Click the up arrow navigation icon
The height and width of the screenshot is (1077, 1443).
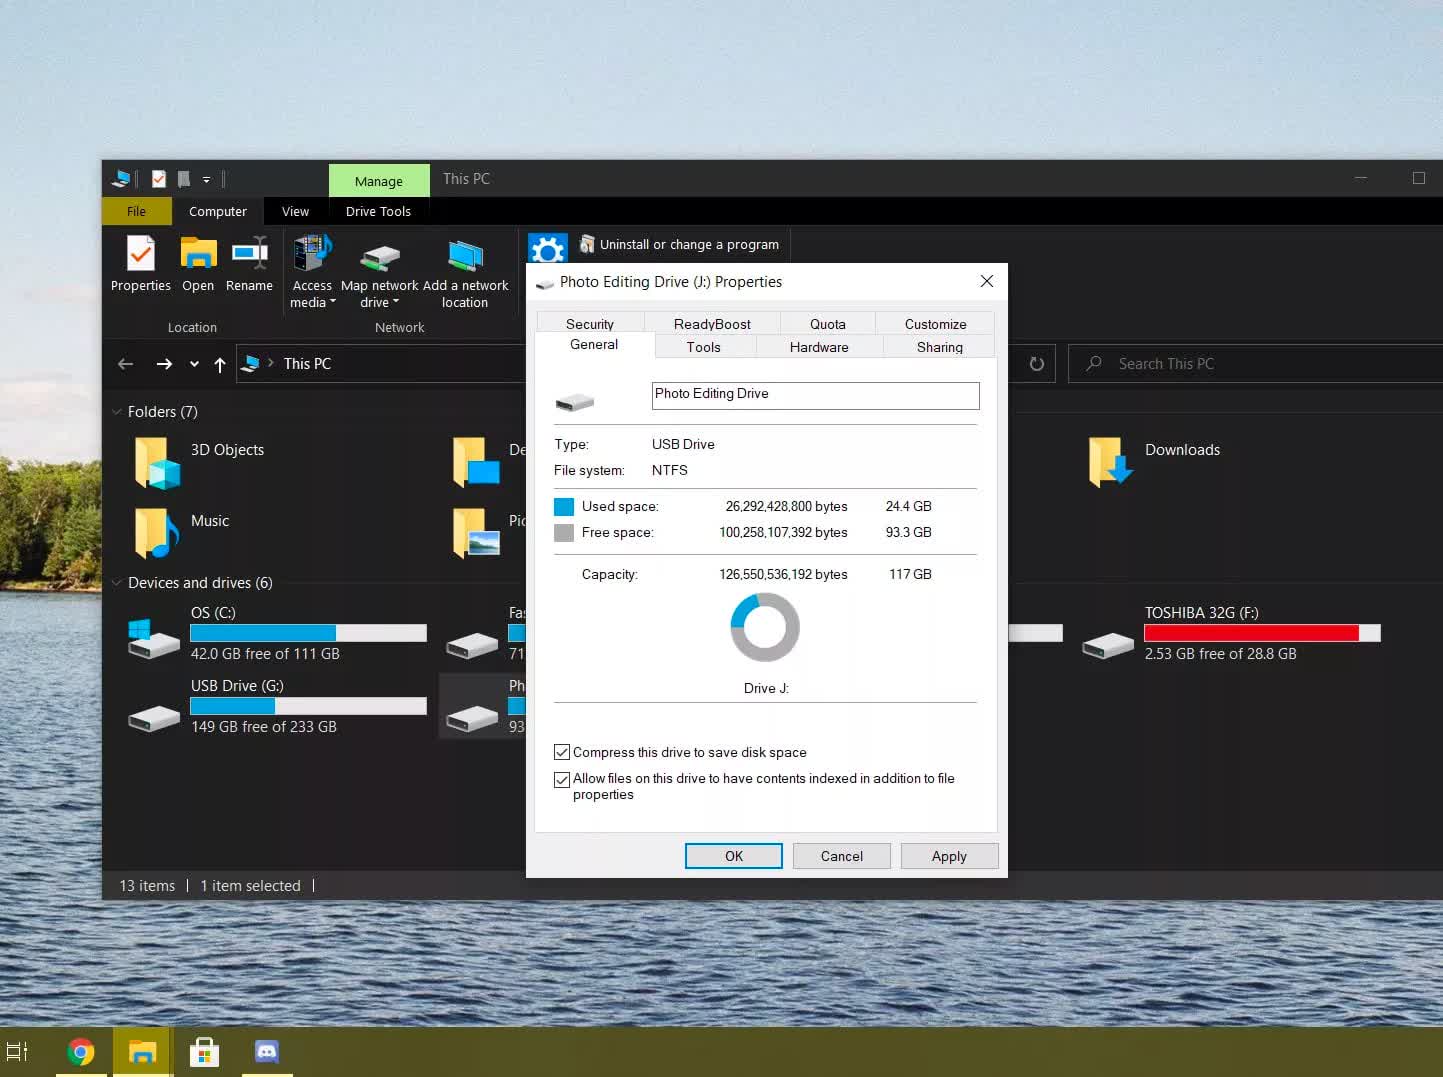(220, 364)
